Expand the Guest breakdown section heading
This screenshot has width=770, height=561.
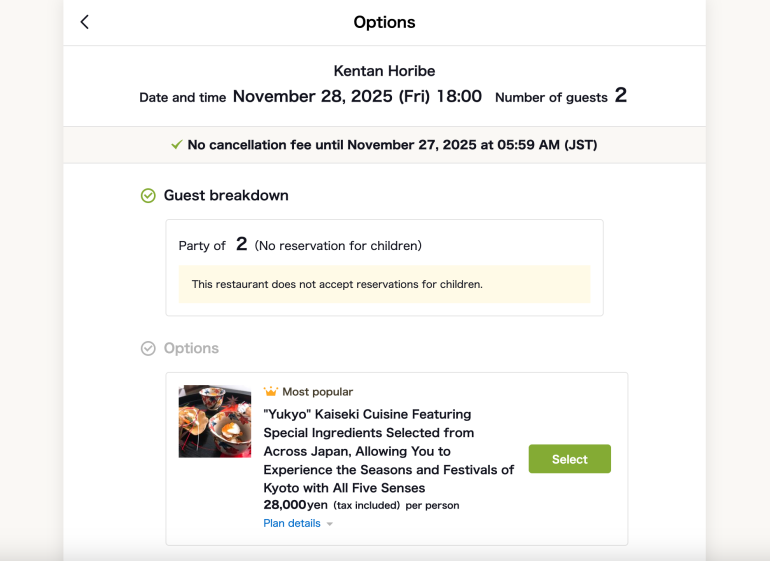tap(226, 196)
